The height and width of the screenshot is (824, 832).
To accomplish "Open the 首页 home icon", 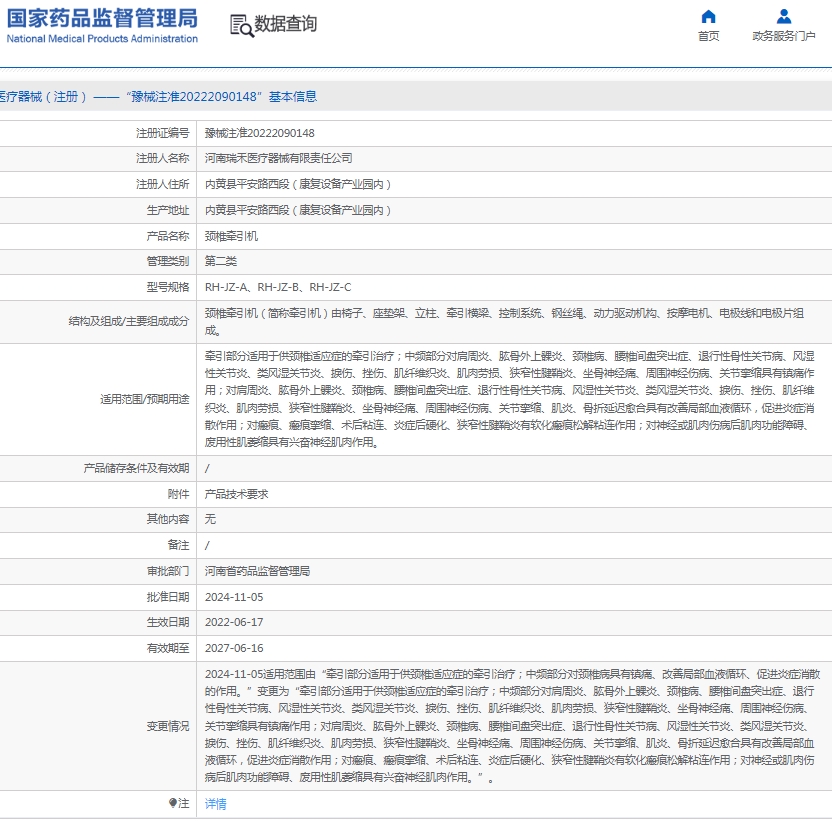I will point(708,16).
